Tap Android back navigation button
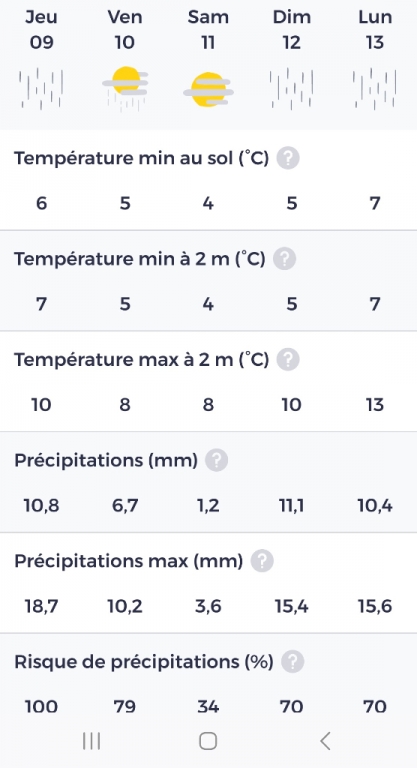 click(325, 741)
